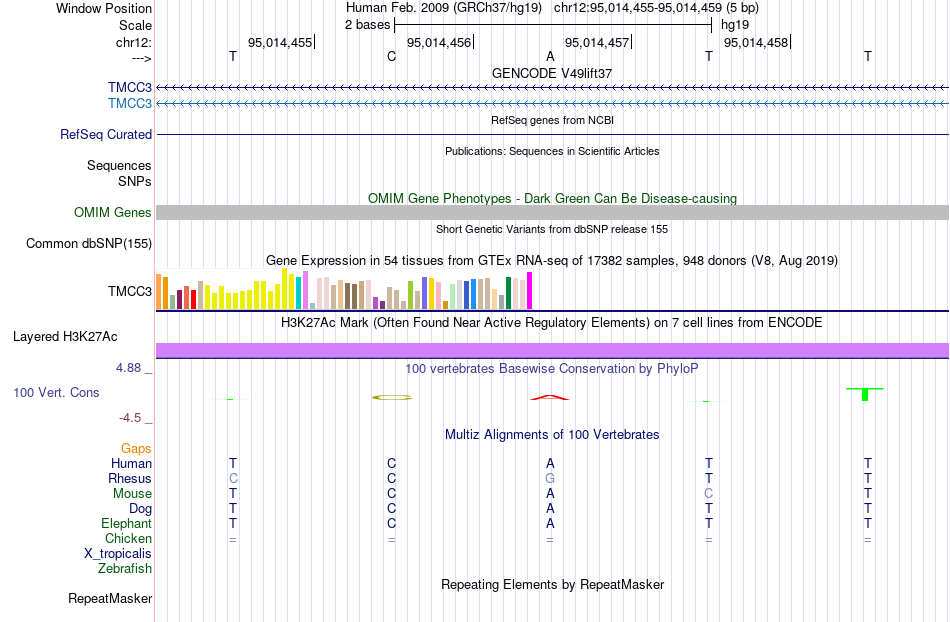Image resolution: width=950 pixels, height=622 pixels.
Task: Click the GENCODE V49lift37 track title
Action: pos(552,73)
